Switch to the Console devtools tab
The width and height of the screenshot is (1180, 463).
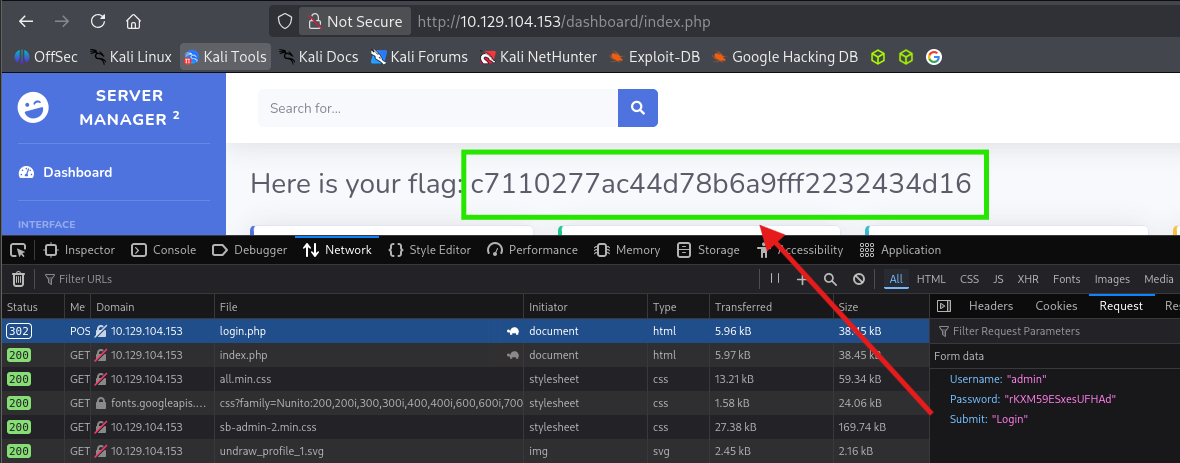(164, 250)
